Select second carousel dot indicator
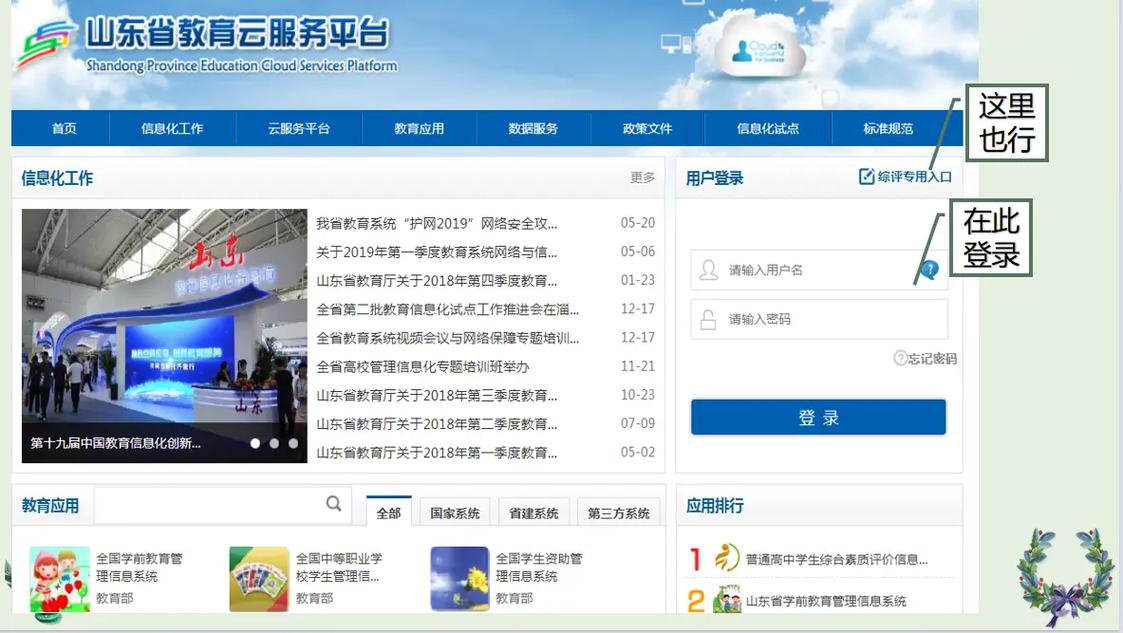The image size is (1123, 633). [274, 443]
